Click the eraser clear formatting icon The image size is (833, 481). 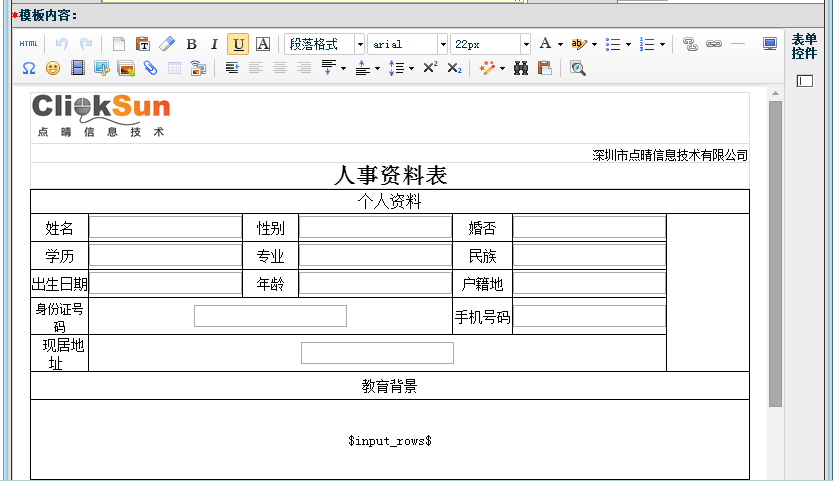point(167,44)
